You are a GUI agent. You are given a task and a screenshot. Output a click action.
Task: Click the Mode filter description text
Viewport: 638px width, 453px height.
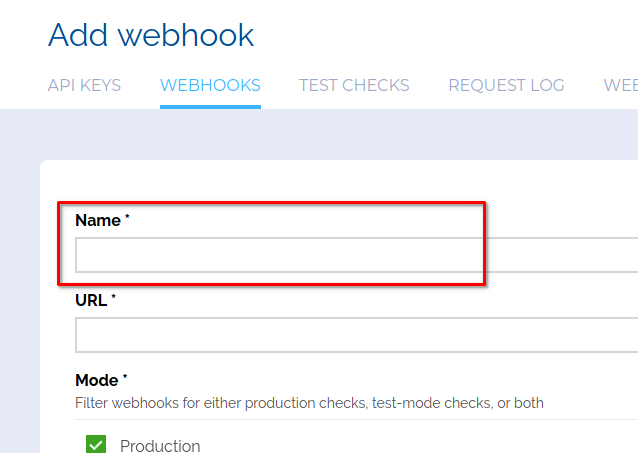(309, 403)
